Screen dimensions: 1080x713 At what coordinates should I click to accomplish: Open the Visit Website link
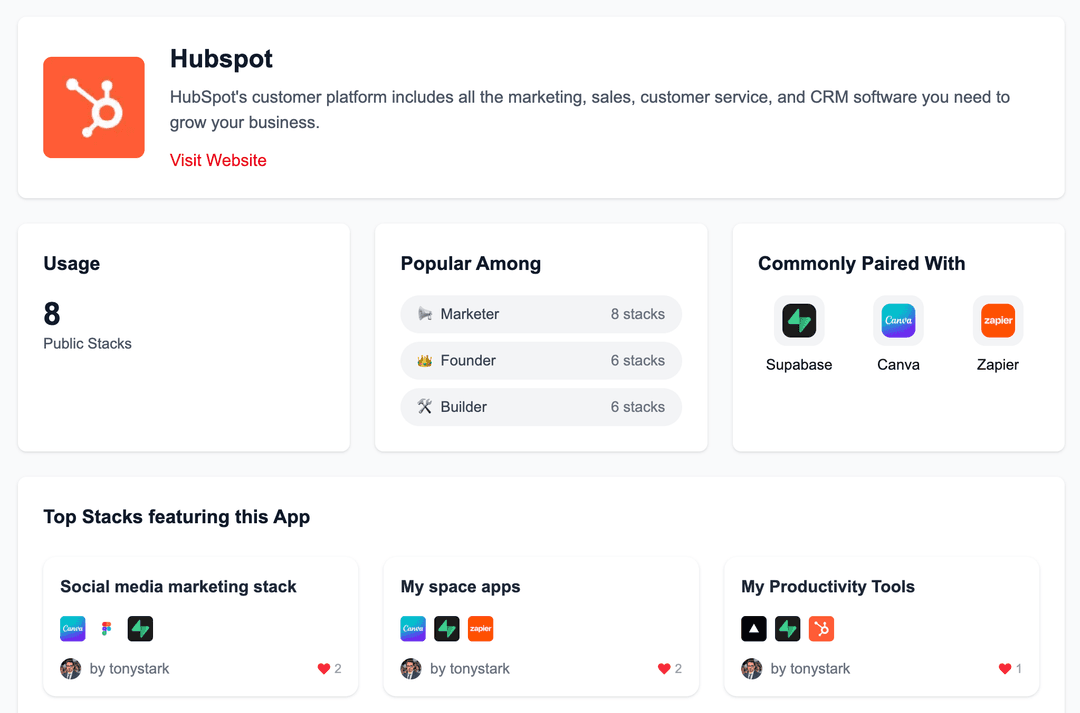click(x=218, y=160)
